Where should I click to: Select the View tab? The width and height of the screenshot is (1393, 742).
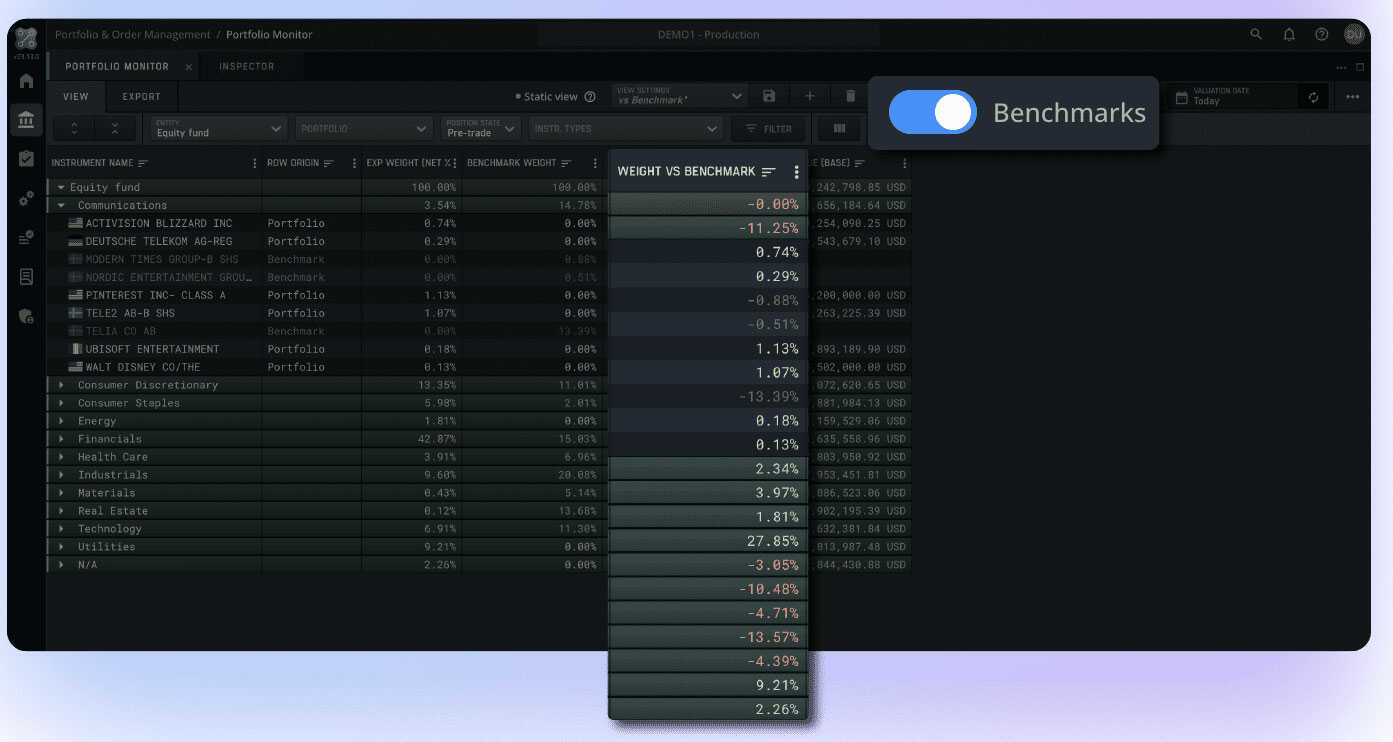(76, 97)
